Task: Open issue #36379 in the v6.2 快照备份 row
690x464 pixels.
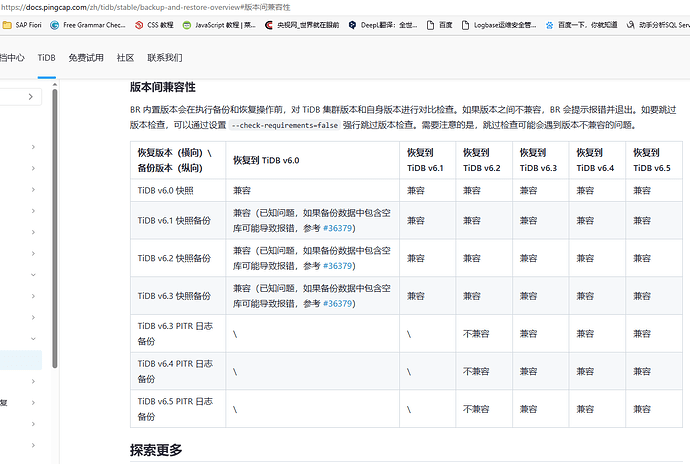Action: (x=338, y=266)
